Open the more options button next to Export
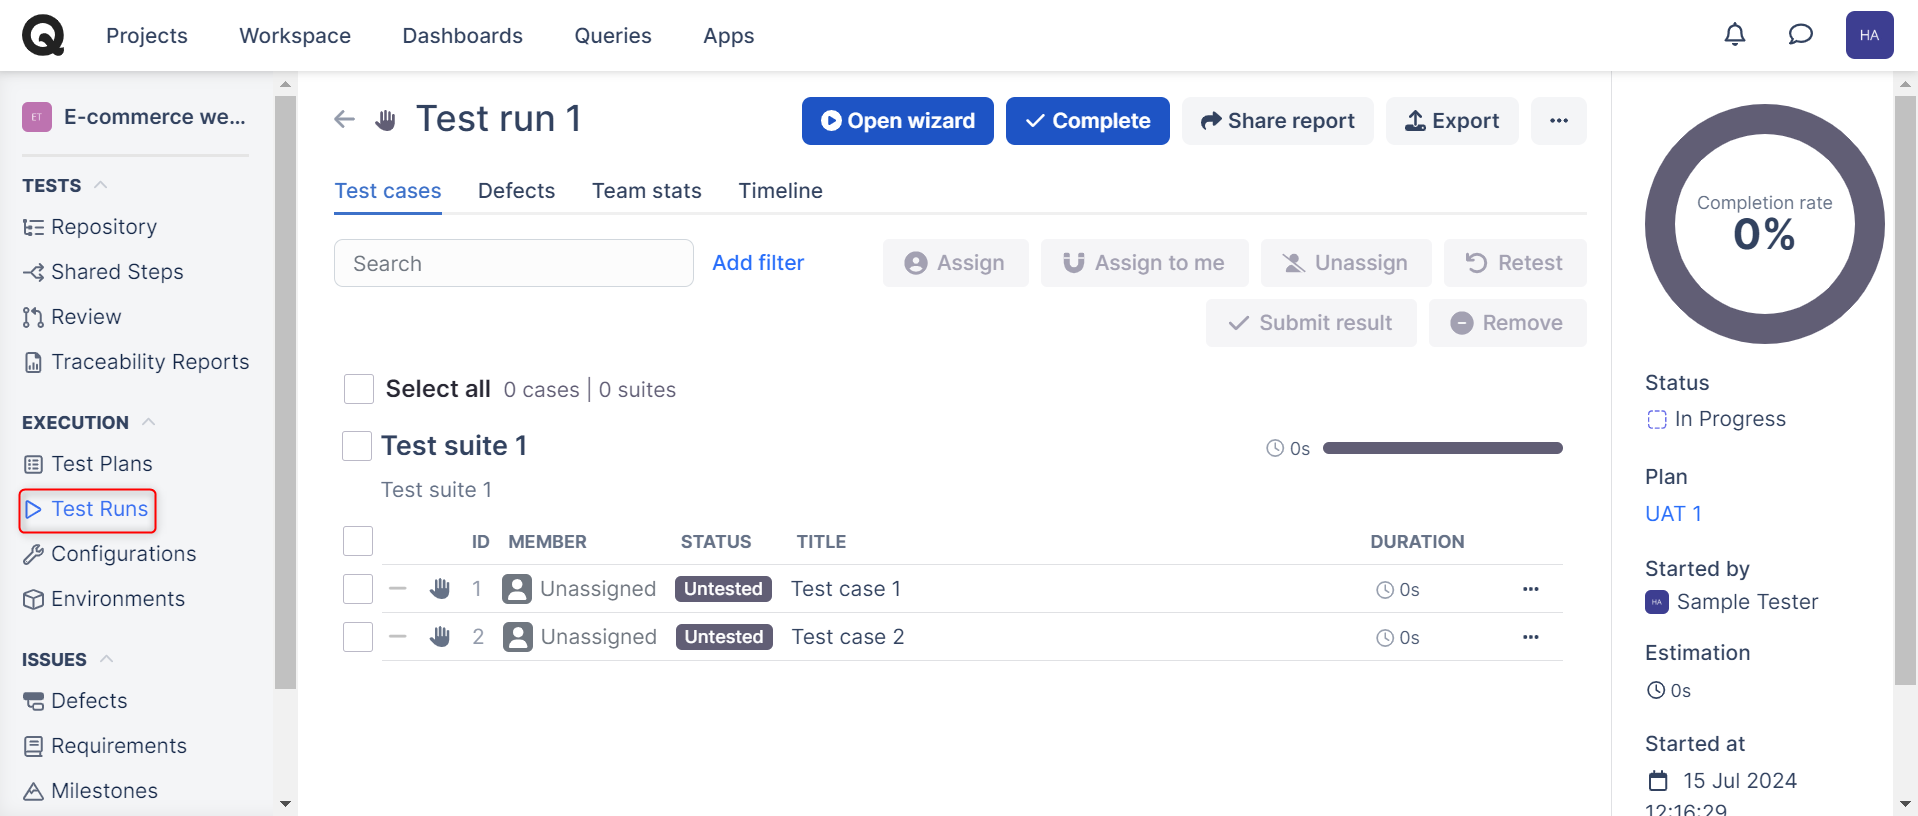1918x816 pixels. 1558,121
